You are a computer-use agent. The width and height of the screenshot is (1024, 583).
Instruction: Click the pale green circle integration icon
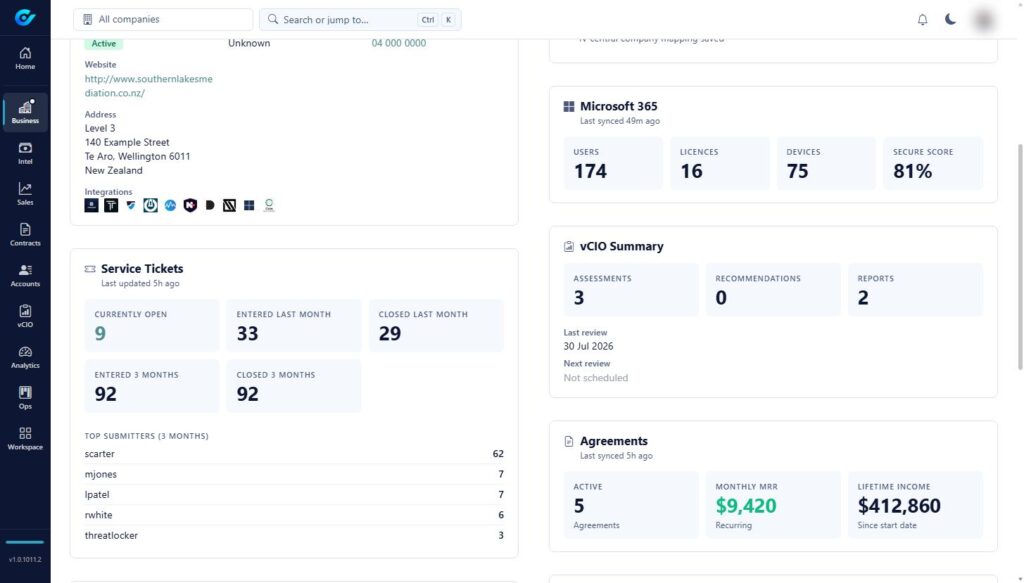pos(269,205)
